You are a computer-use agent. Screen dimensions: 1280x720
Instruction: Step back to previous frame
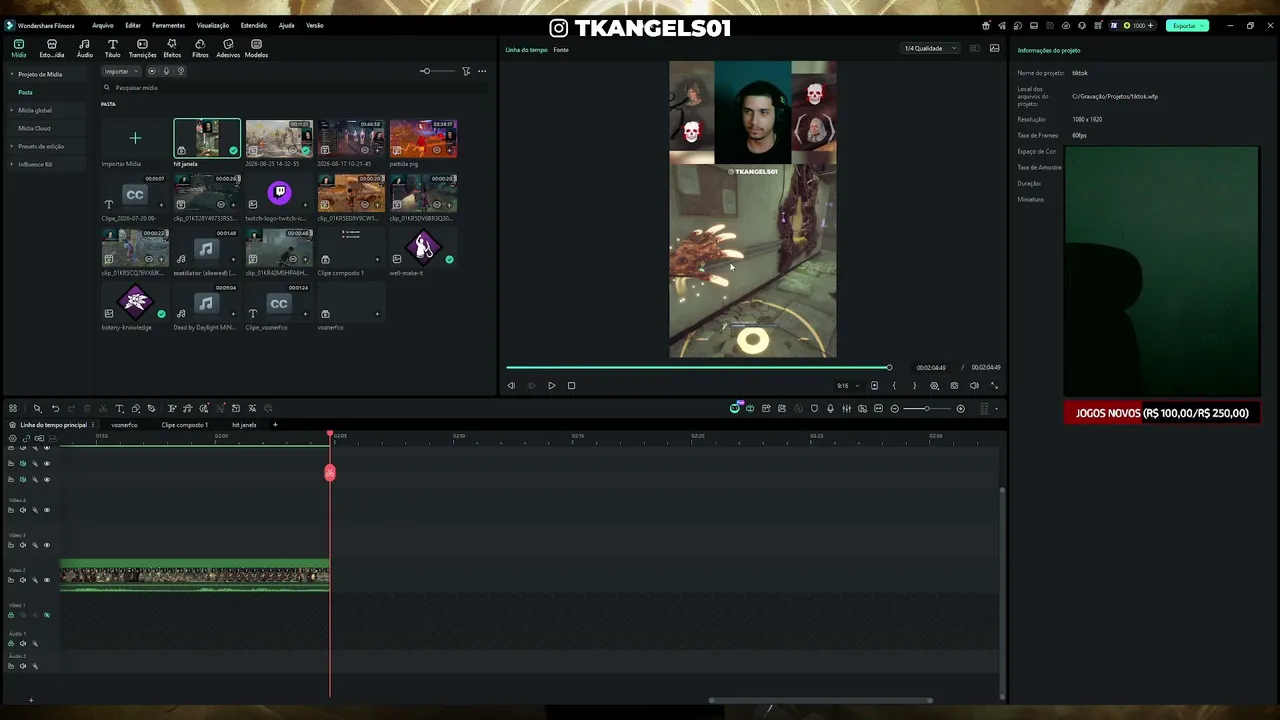(511, 385)
